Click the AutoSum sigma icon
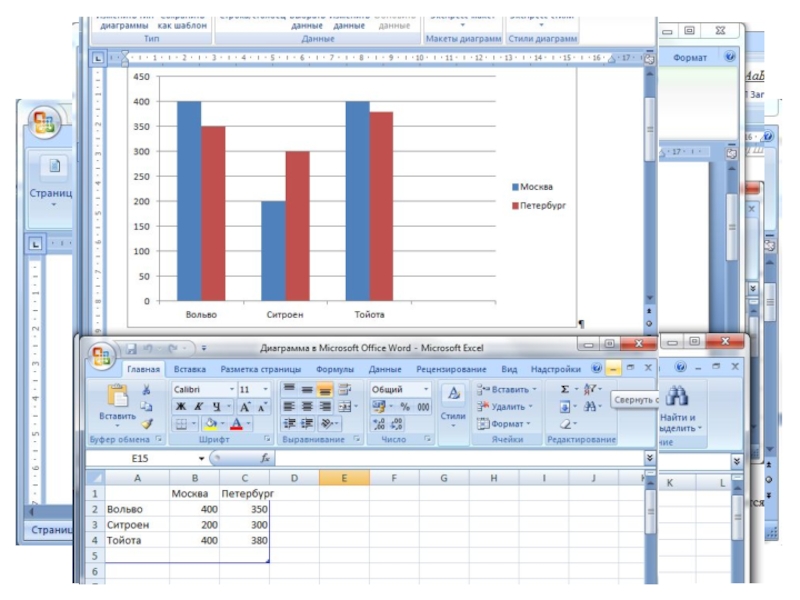Screen dimensions: 800x600 [x=565, y=389]
